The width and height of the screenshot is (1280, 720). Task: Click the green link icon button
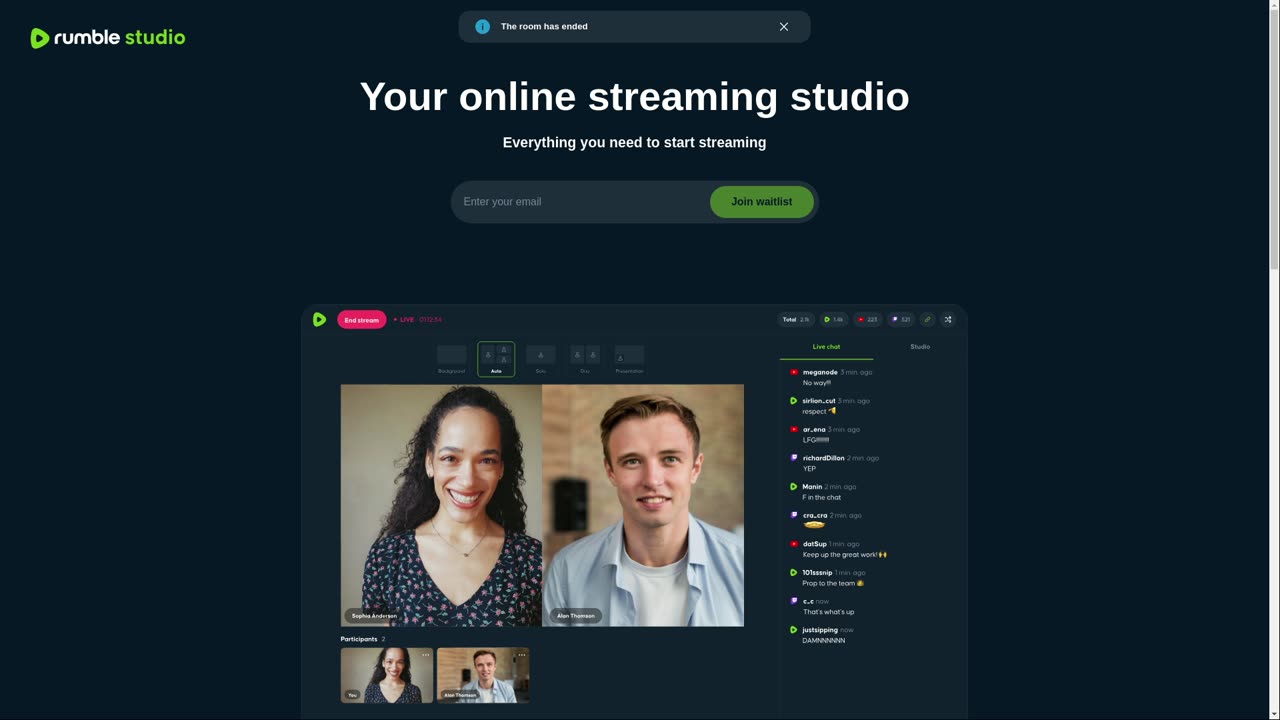click(x=927, y=320)
